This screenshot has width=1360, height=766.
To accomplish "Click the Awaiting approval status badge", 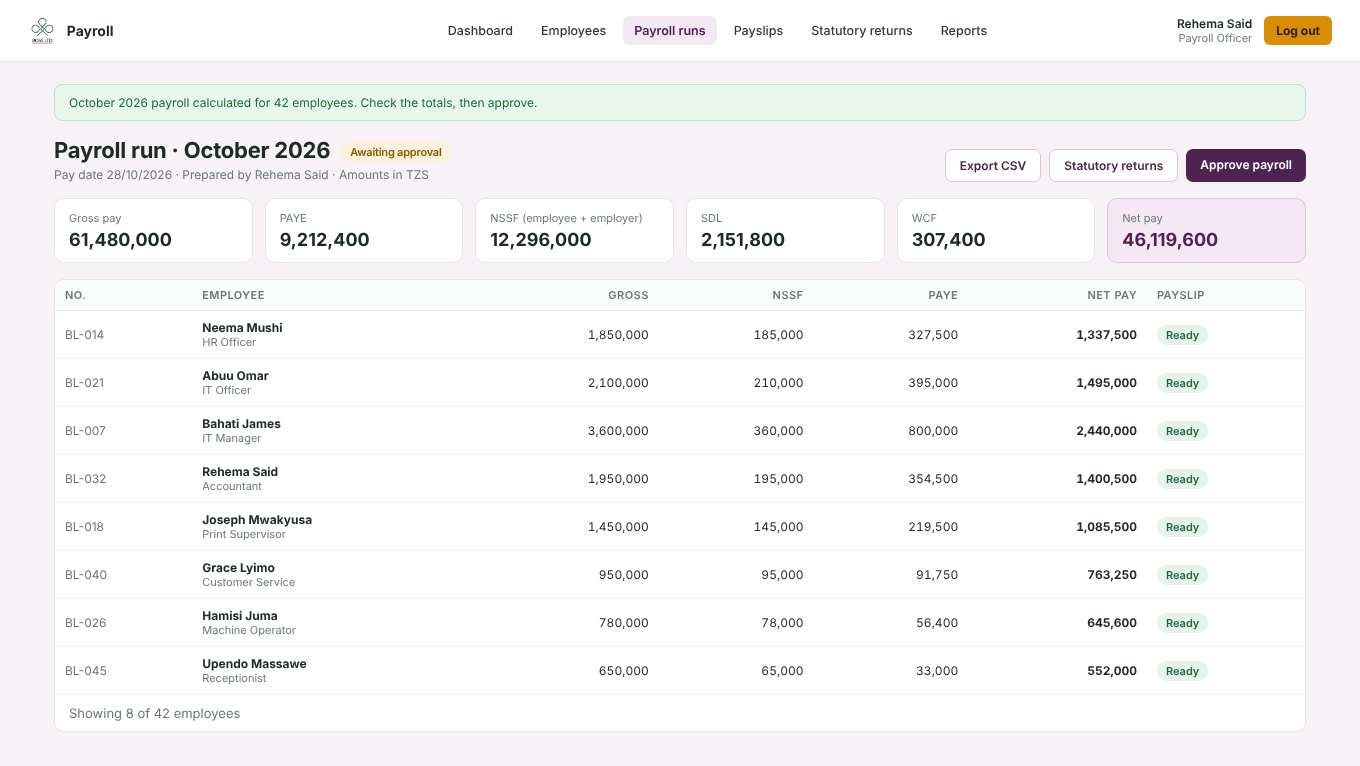I will [396, 152].
